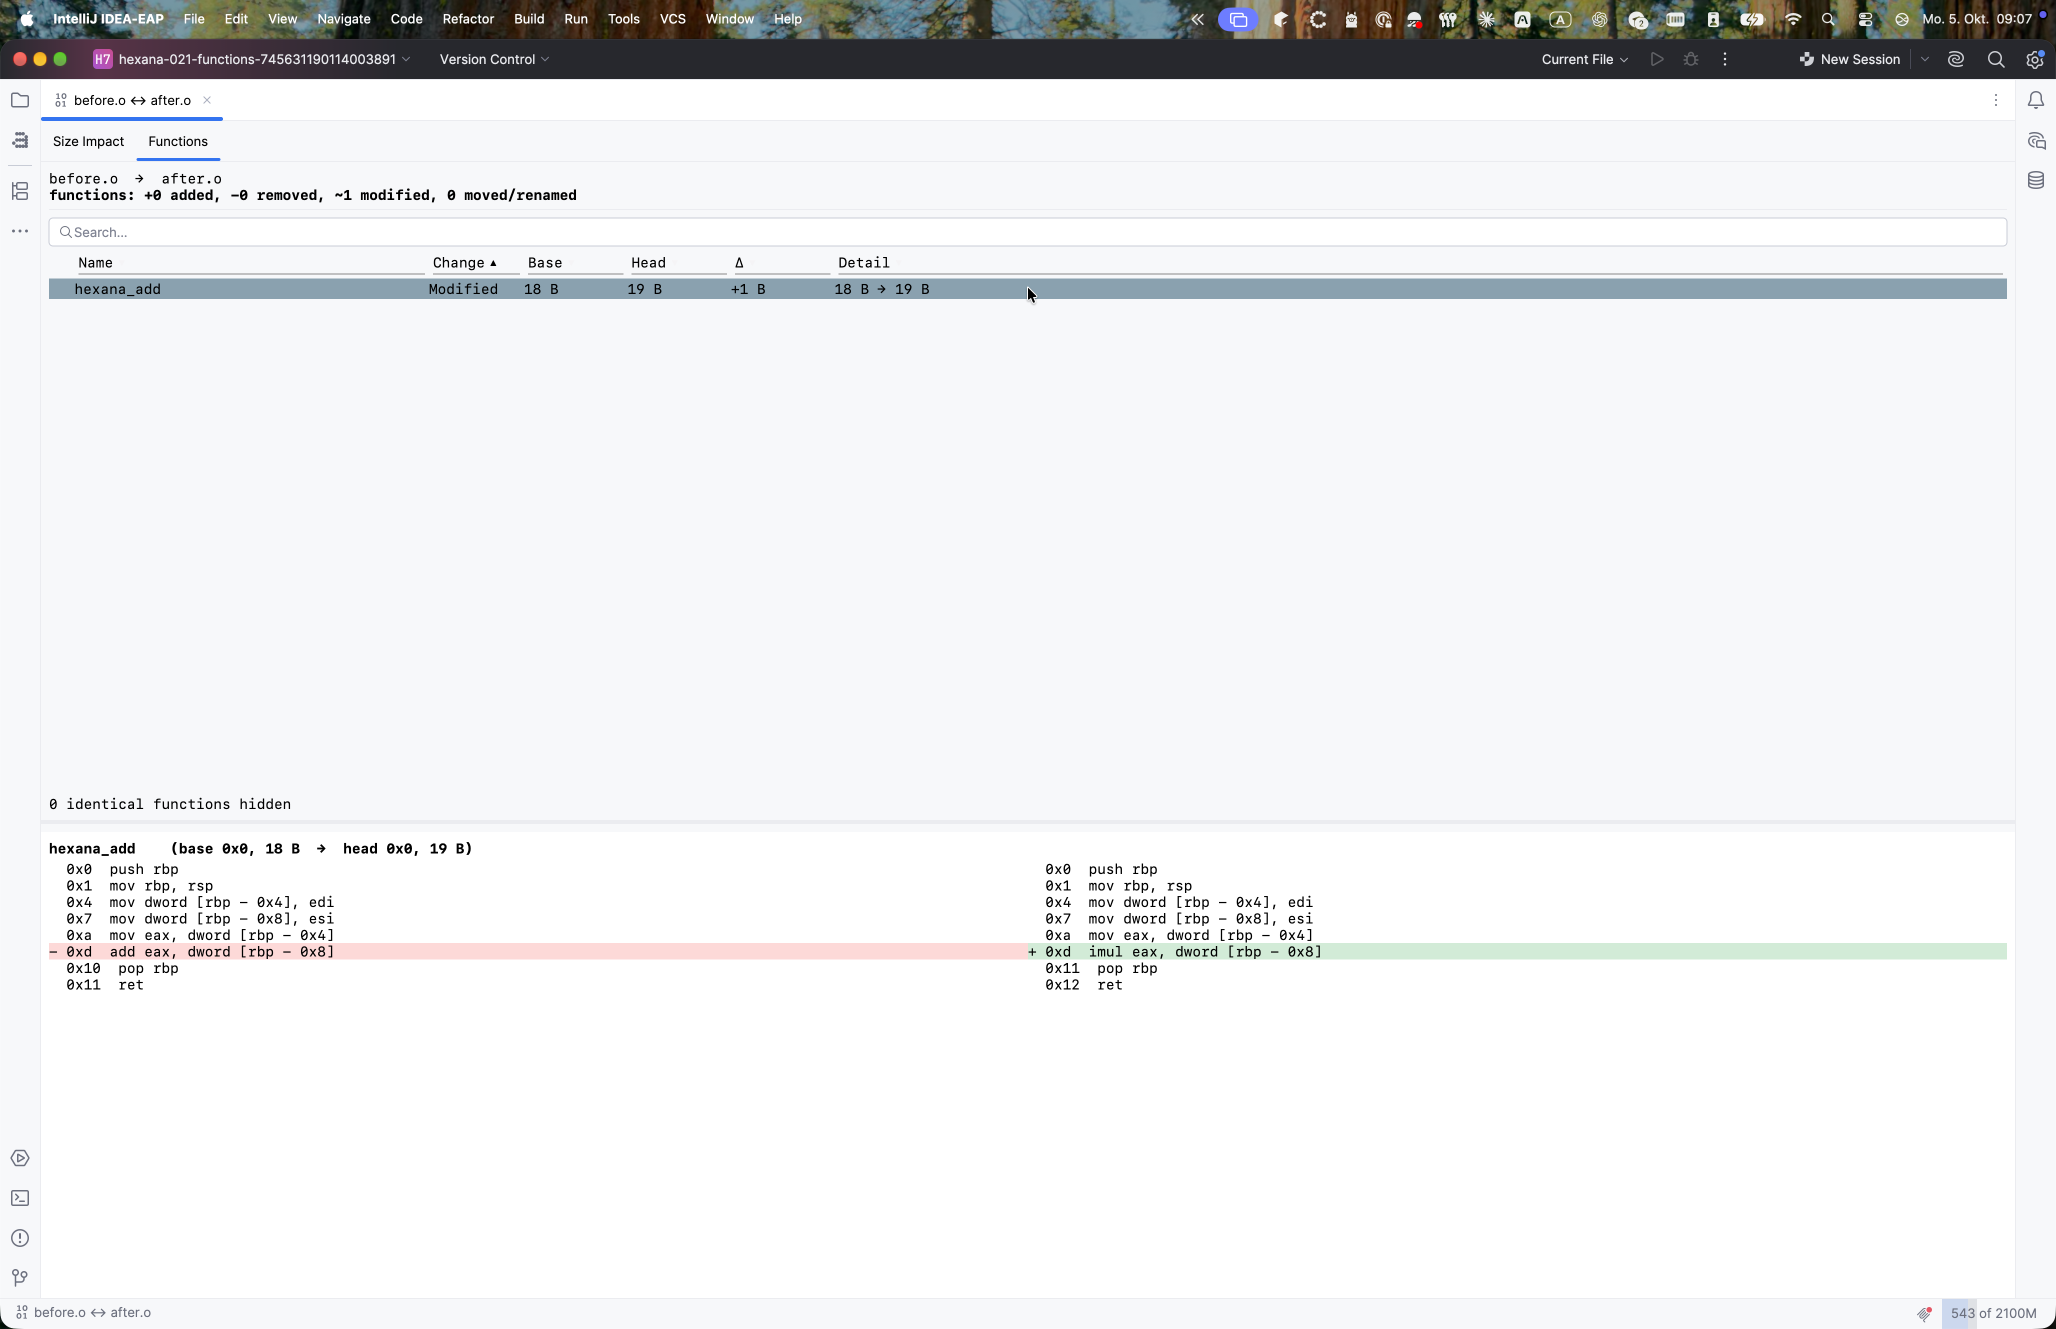Open the Navigate menu
2056x1329 pixels.
(344, 19)
